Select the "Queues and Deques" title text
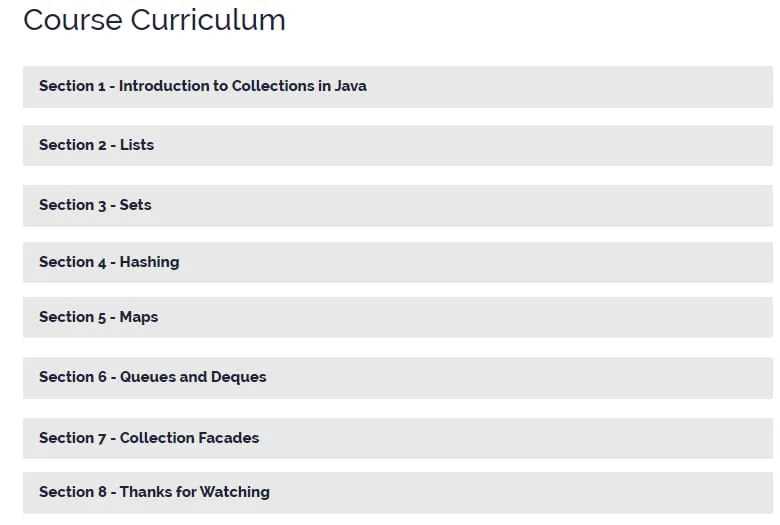This screenshot has width=780, height=525. 193,377
